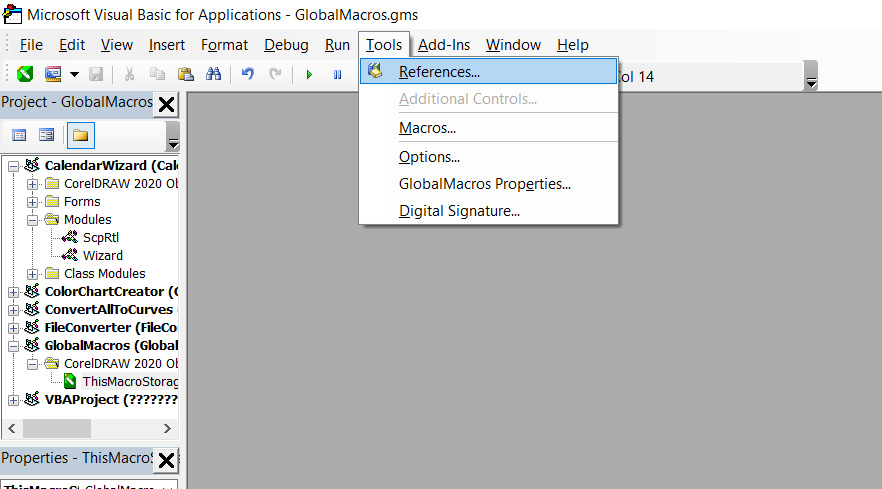This screenshot has height=489, width=882.
Task: Click the View CorelDRAW toolbar icon
Action: click(x=25, y=74)
